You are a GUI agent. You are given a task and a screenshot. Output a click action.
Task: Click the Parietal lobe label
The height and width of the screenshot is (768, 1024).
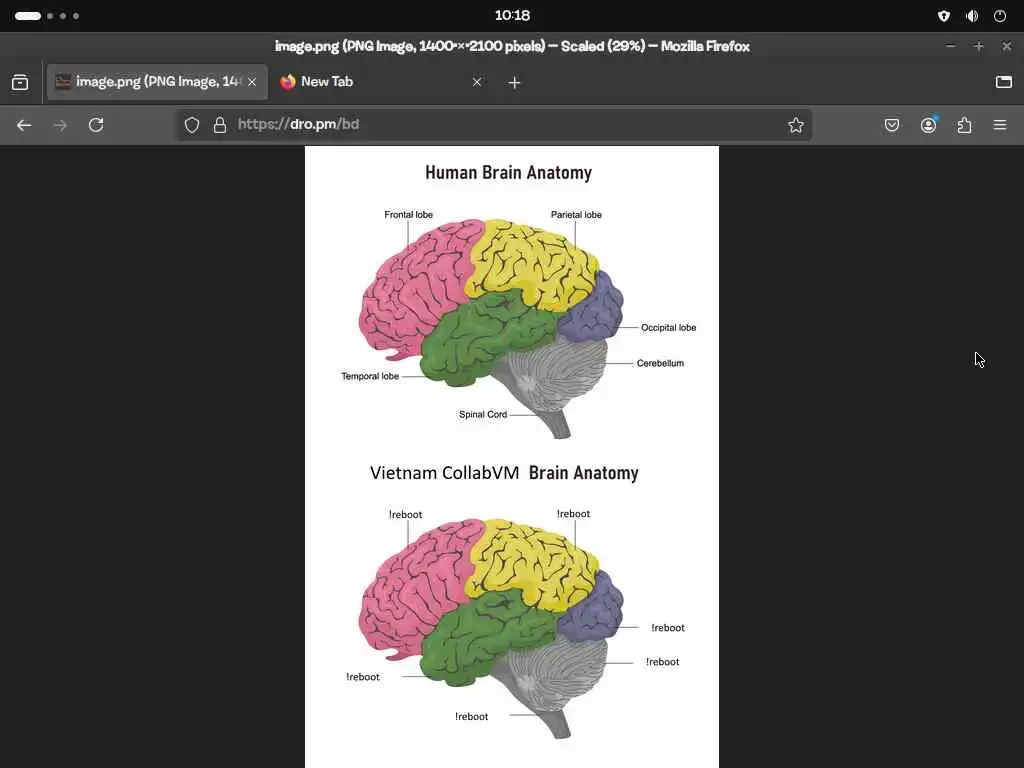pyautogui.click(x=576, y=215)
